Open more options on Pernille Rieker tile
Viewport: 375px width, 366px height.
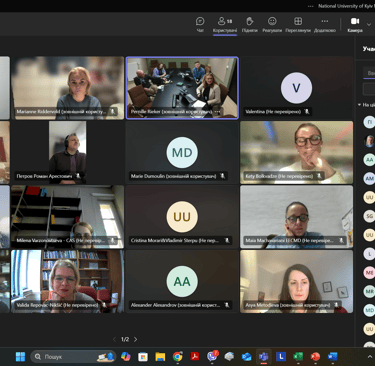click(217, 112)
